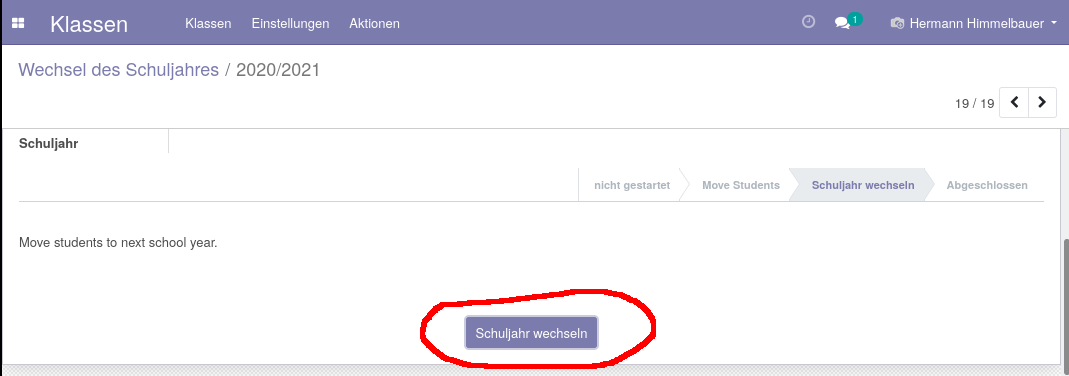The height and width of the screenshot is (376, 1069).
Task: Open the Einstellungen menu
Action: point(290,23)
